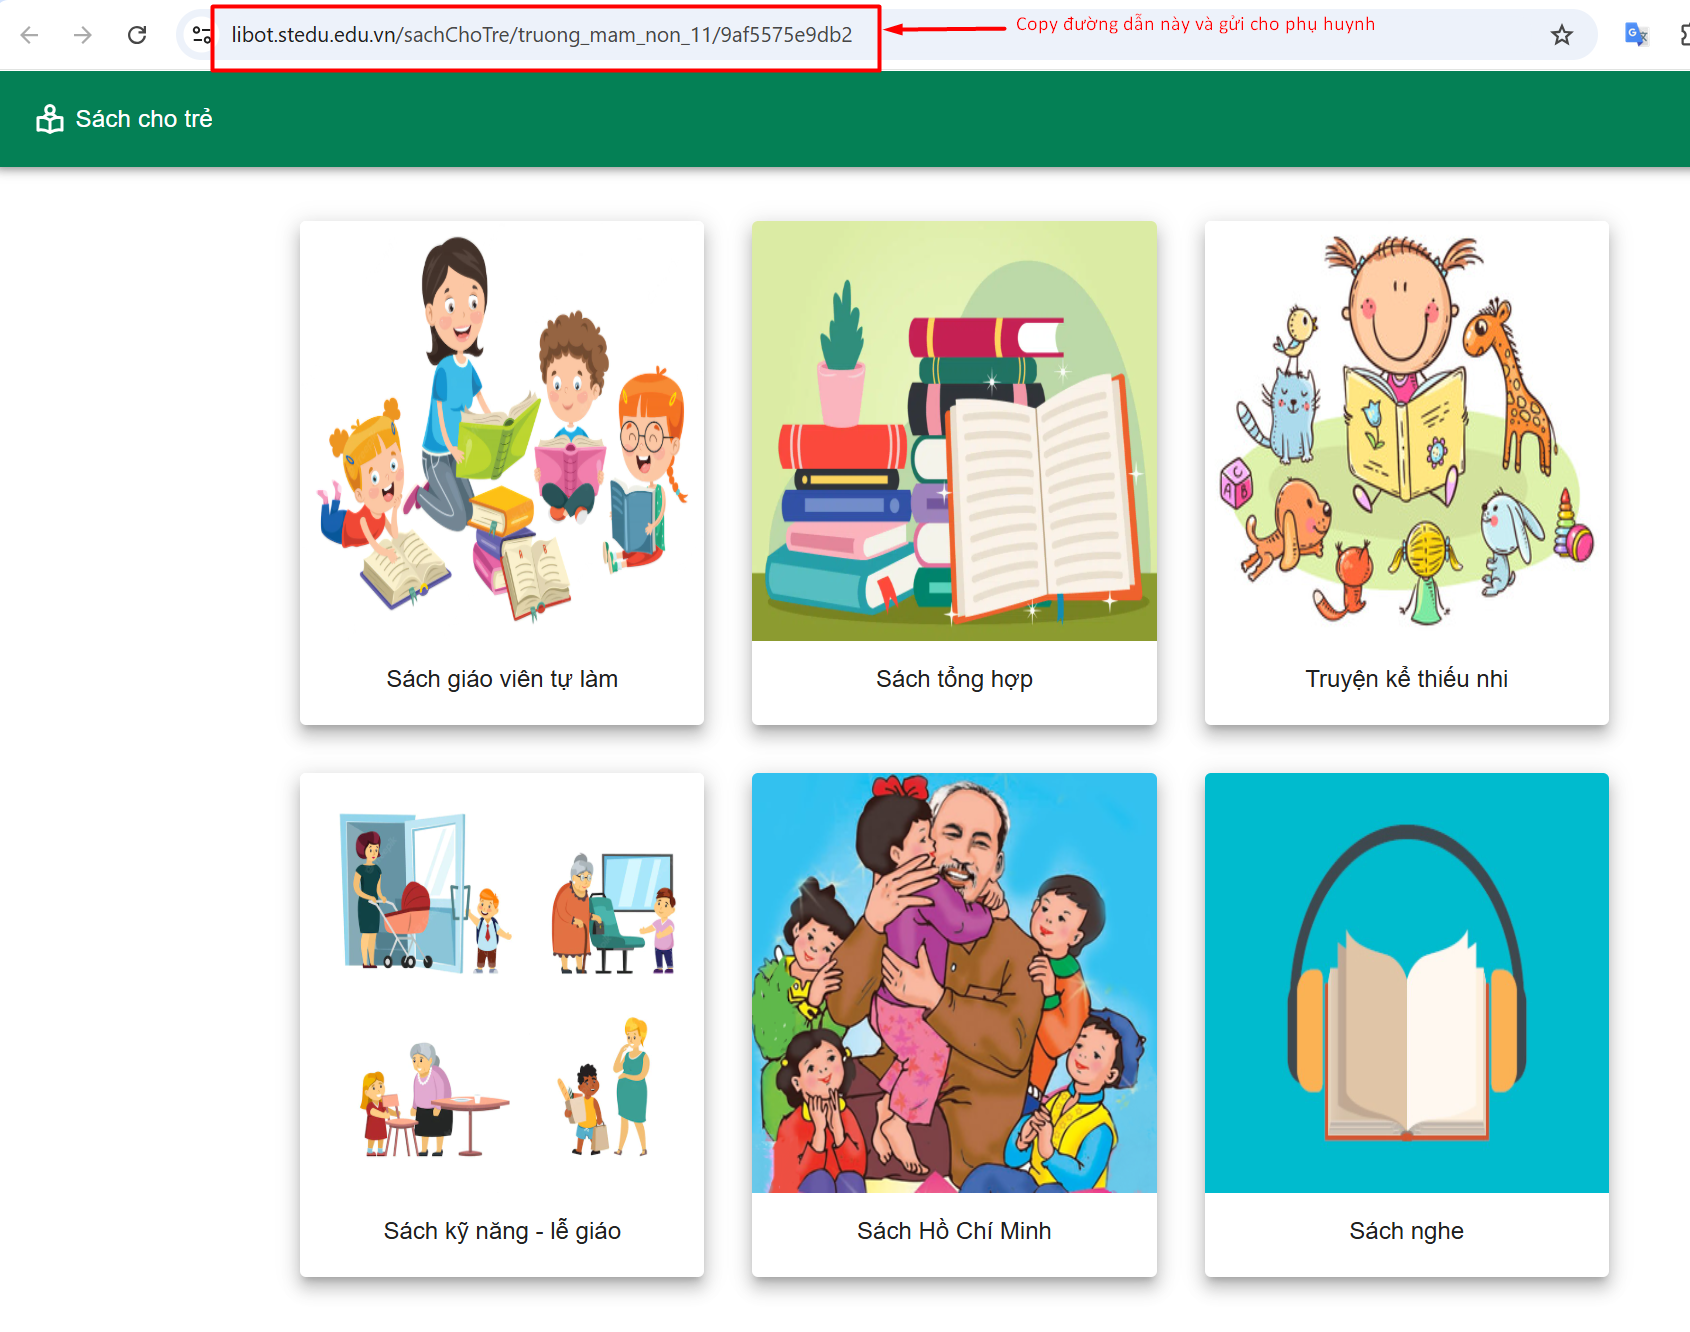Open the teacher reading with kids image
1690x1332 pixels.
pos(502,431)
